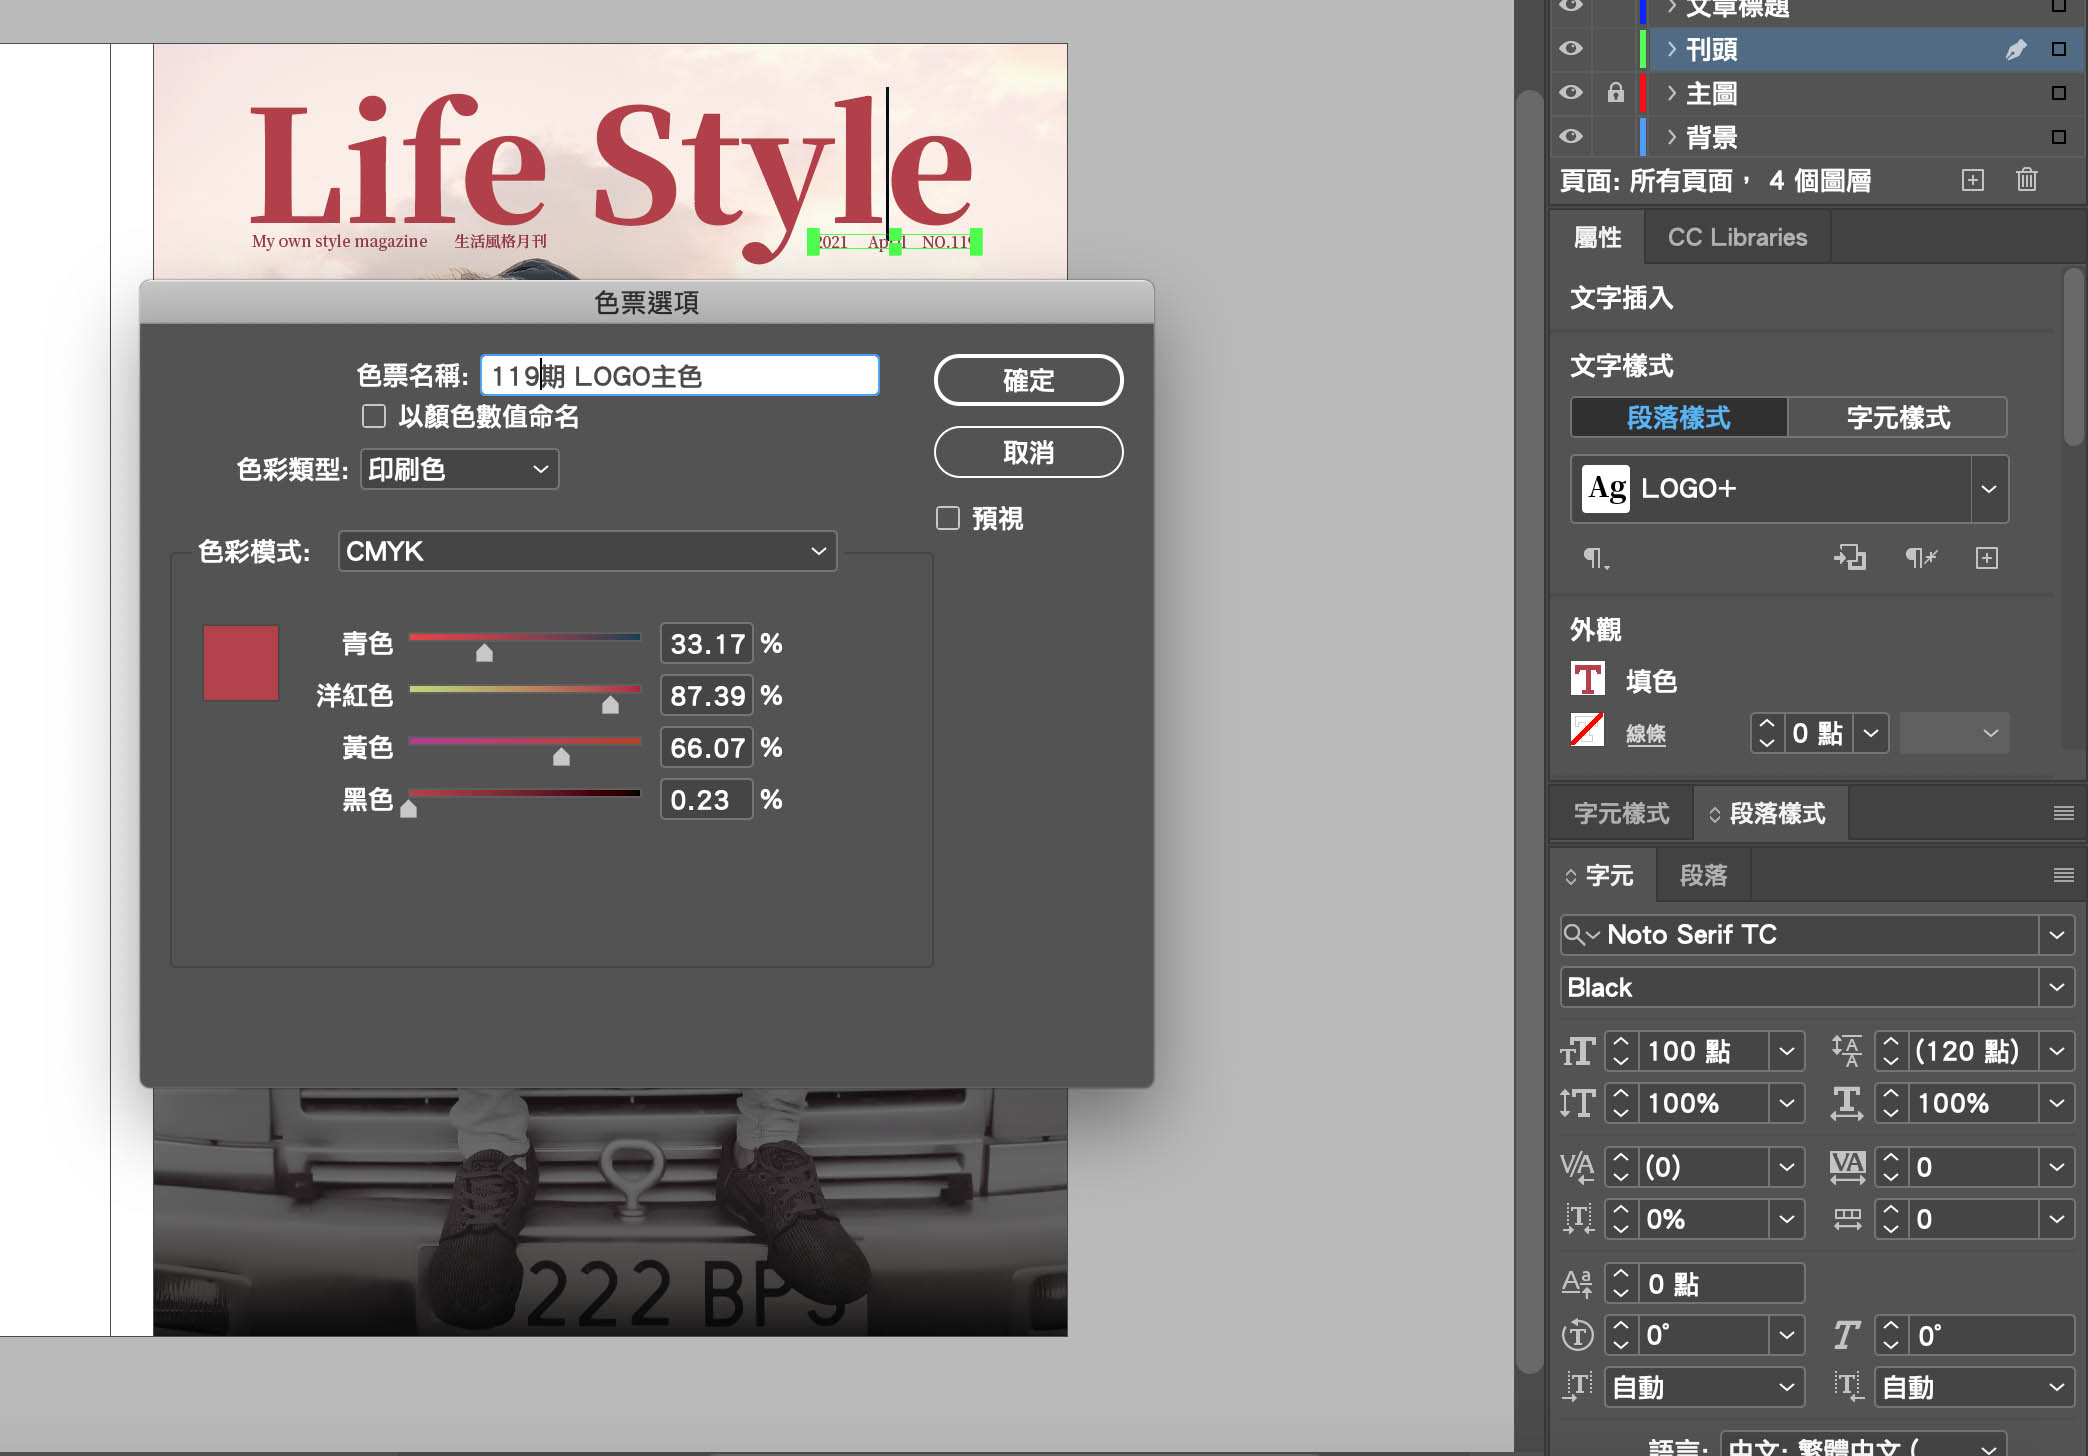Click the fill color T icon

click(x=1587, y=680)
